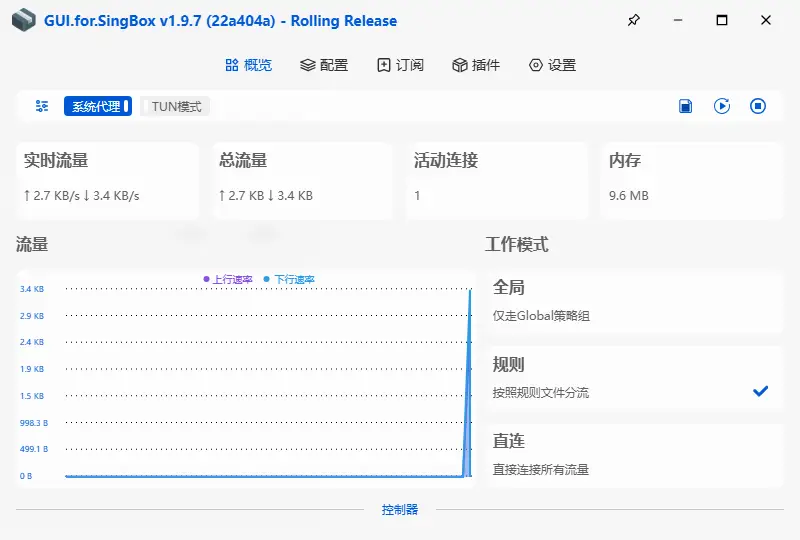Expand the 控制器 controller panel
The image size is (800, 540).
click(x=399, y=509)
